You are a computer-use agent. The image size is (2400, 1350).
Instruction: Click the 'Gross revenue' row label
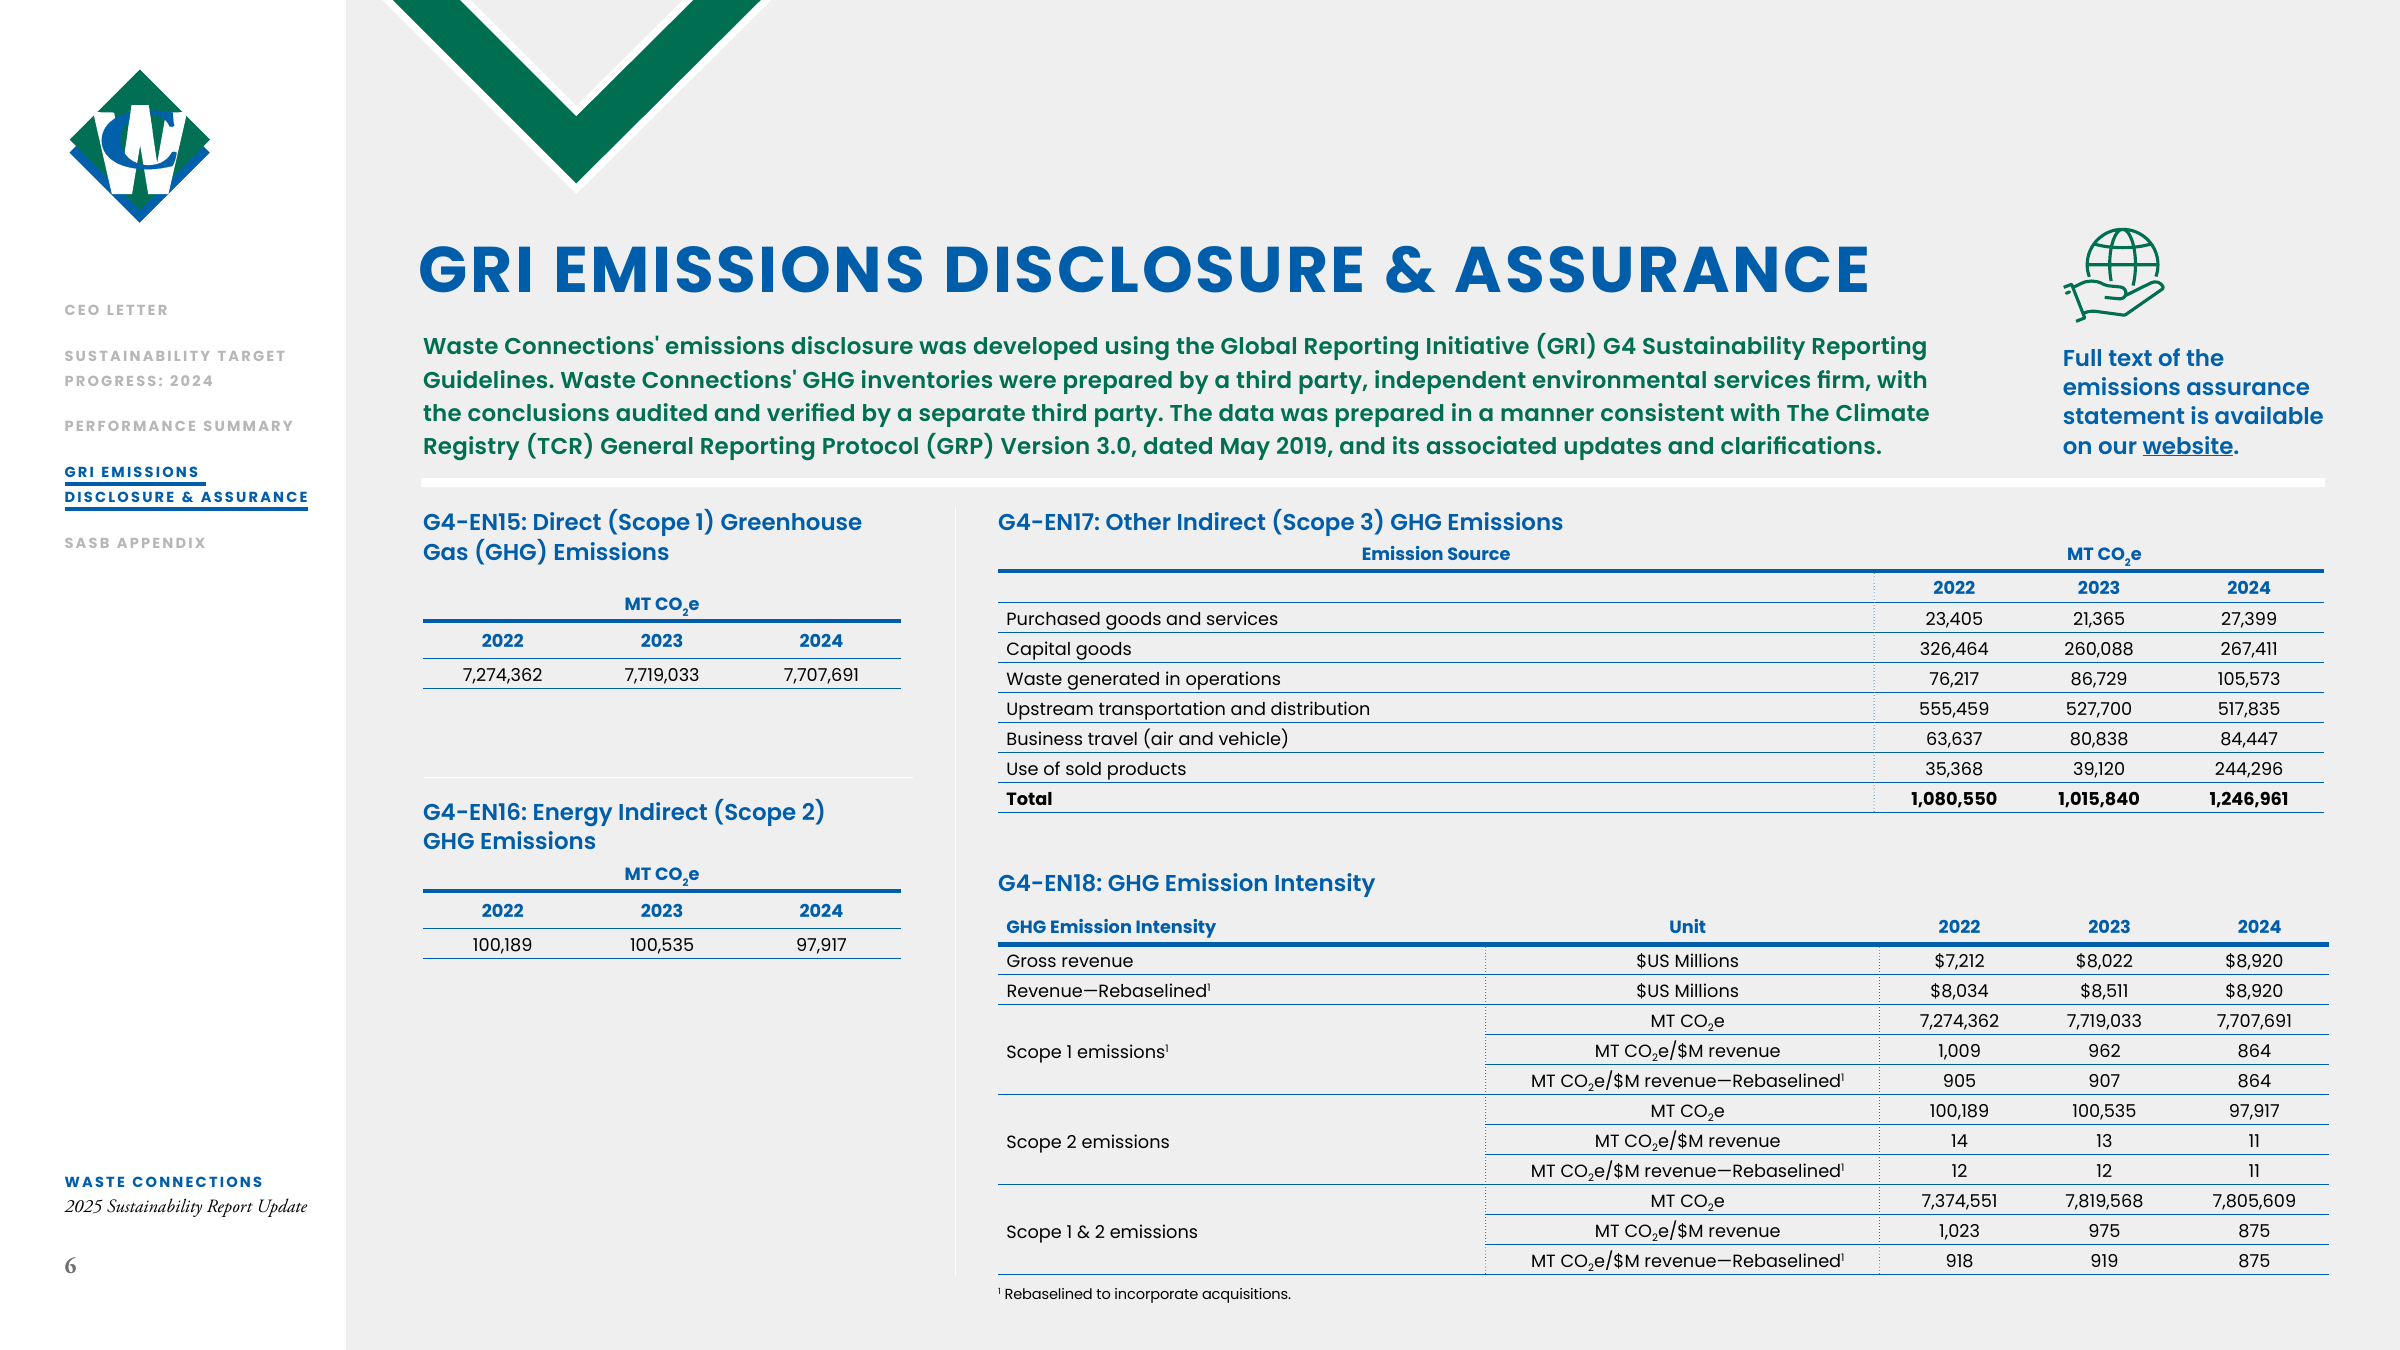pos(1069,961)
